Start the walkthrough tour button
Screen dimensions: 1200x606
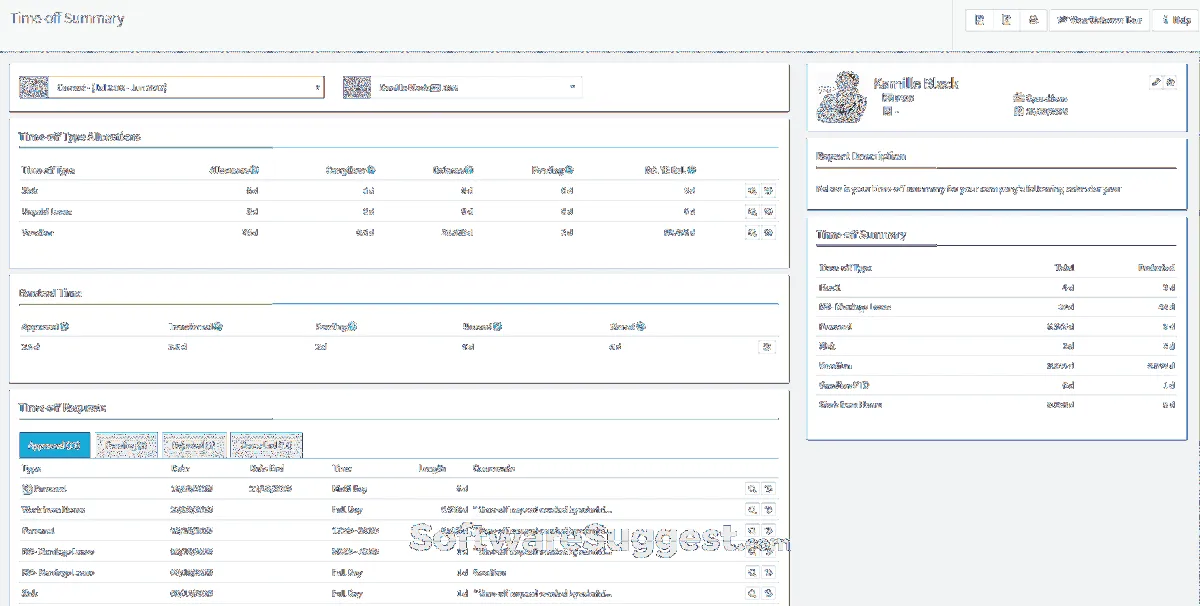[x=1099, y=20]
